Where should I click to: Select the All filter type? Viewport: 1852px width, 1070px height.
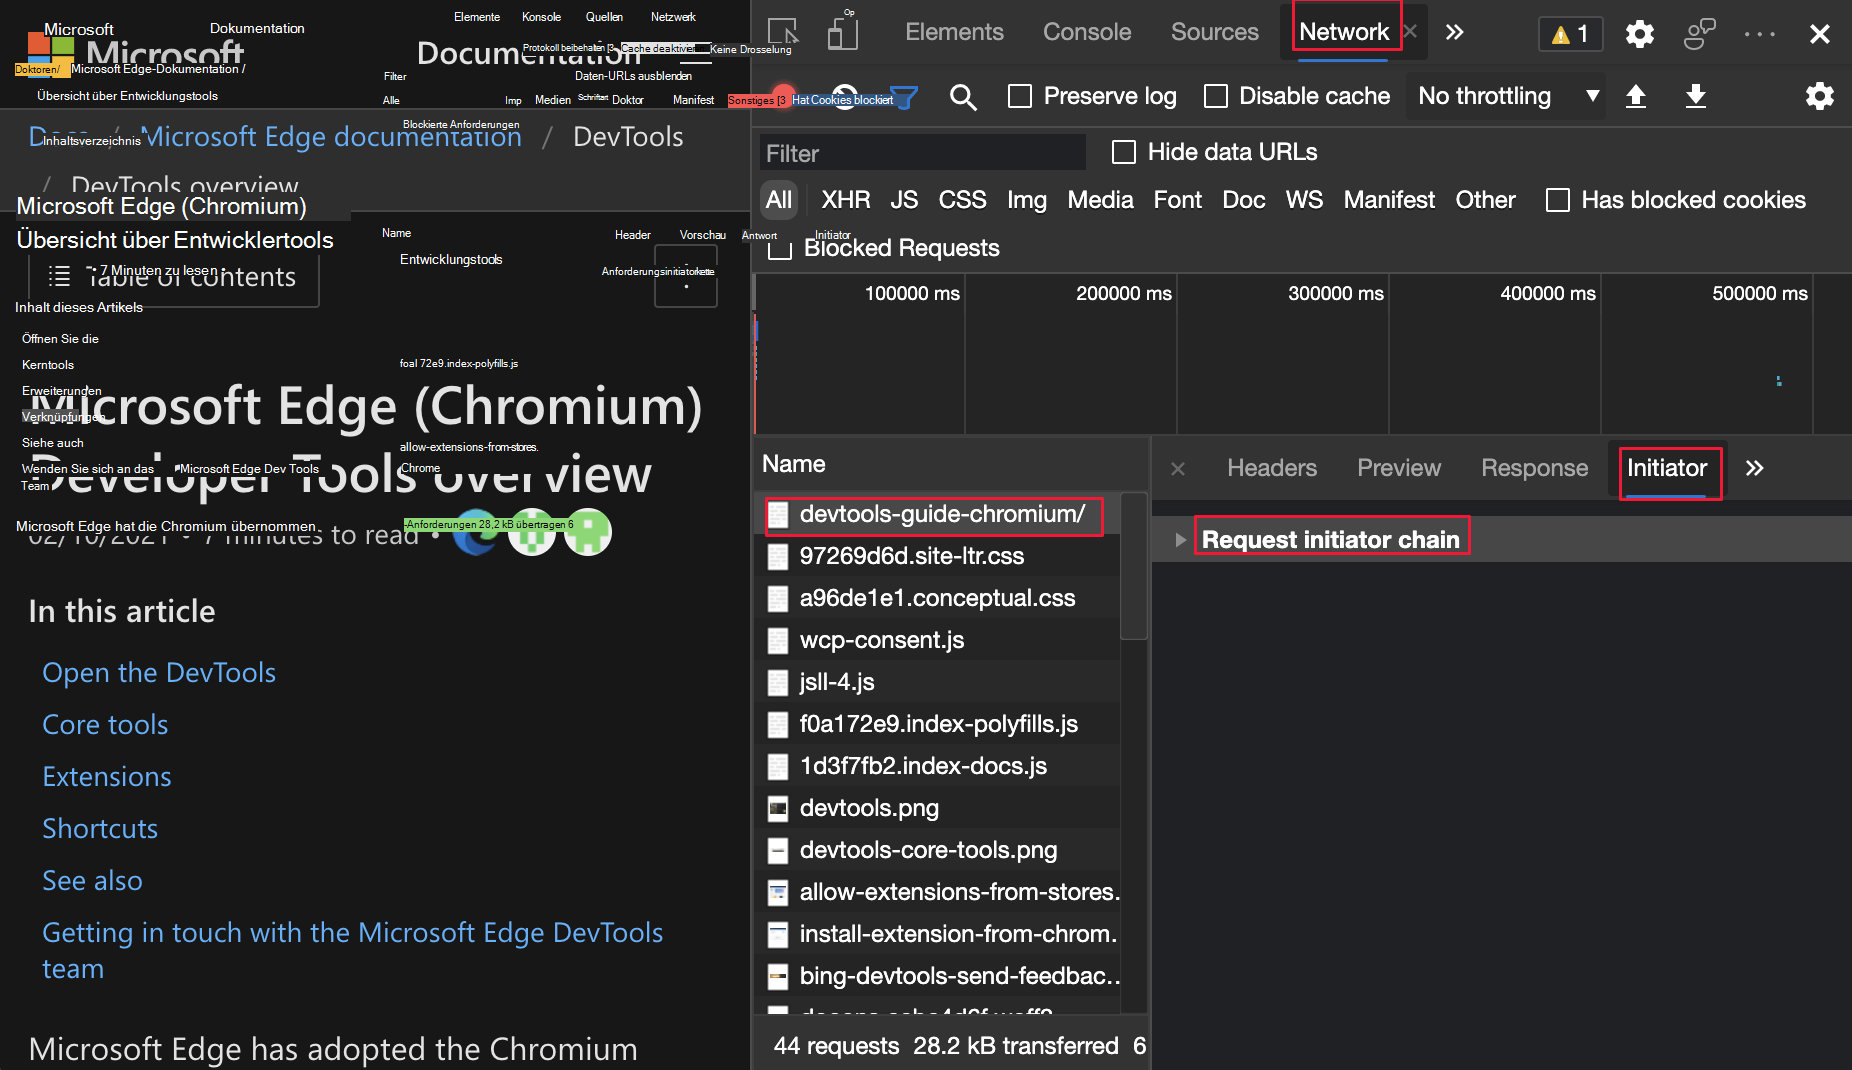coord(779,200)
